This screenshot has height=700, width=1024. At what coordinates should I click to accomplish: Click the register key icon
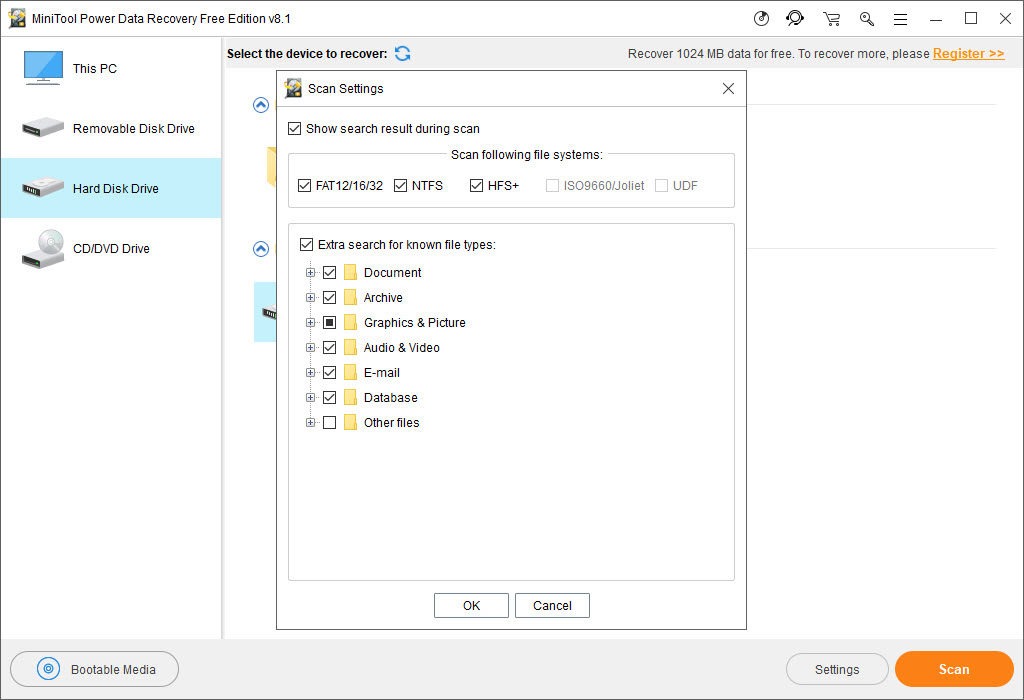[867, 19]
